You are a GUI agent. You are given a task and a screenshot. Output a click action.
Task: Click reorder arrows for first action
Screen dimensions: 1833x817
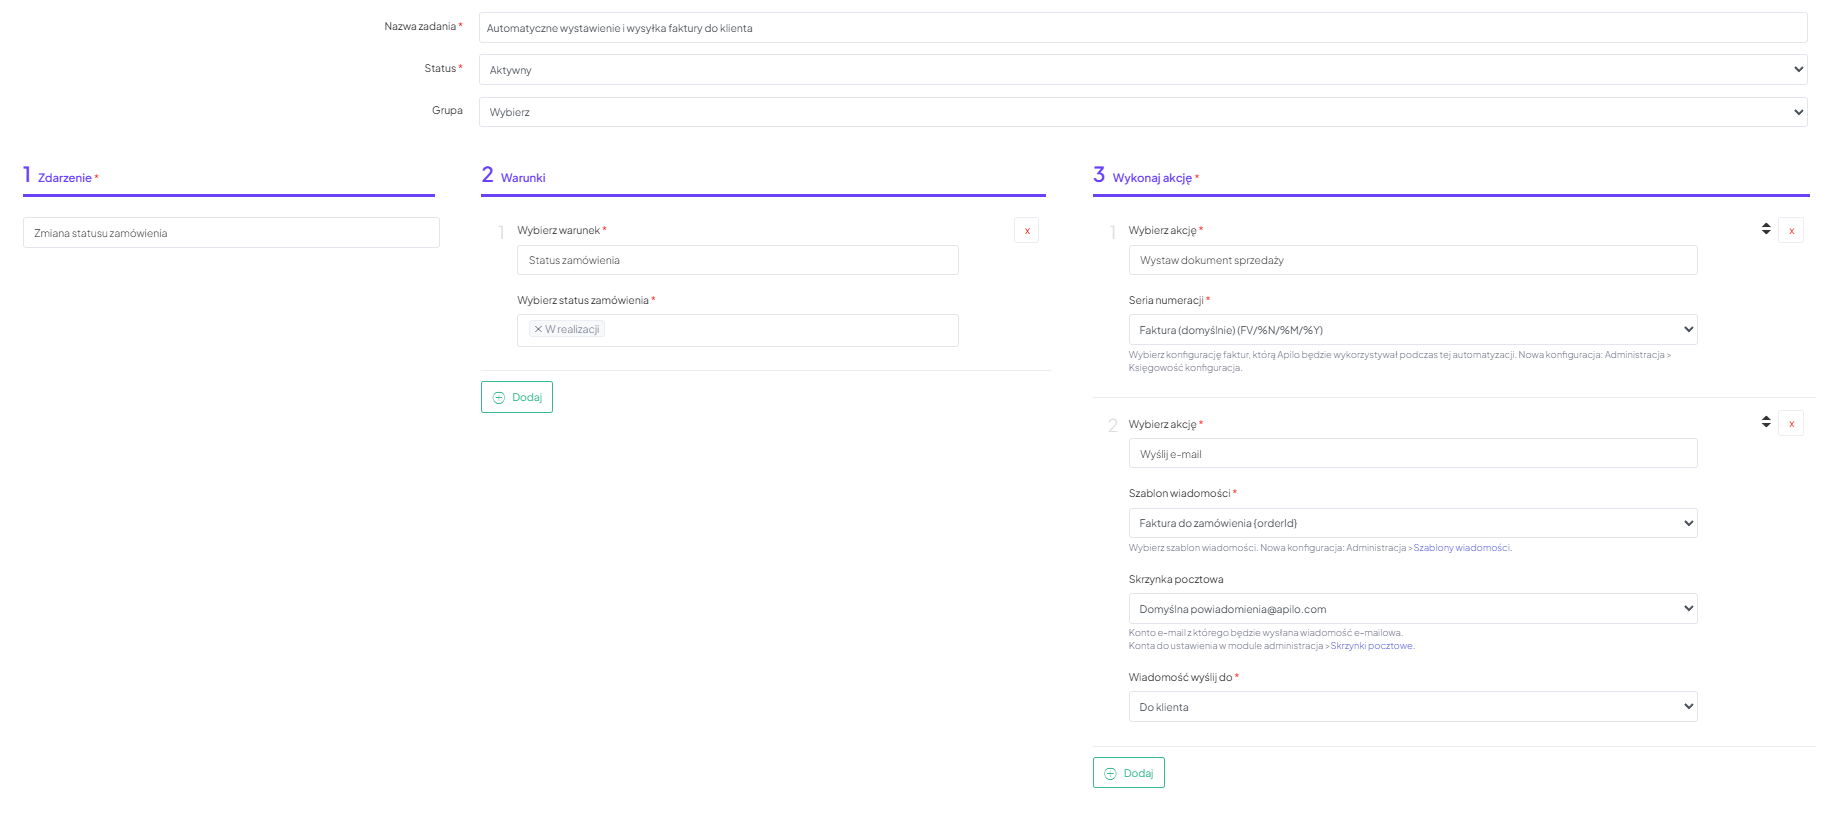tap(1765, 229)
